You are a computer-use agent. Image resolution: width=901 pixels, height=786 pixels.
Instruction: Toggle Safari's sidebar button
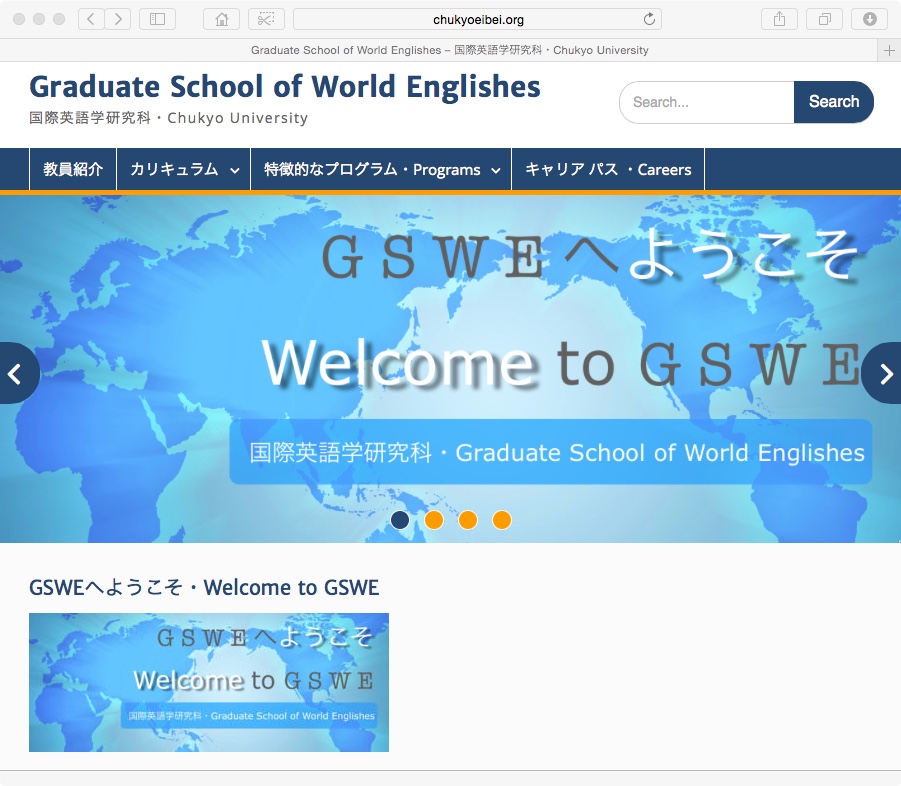pos(157,19)
